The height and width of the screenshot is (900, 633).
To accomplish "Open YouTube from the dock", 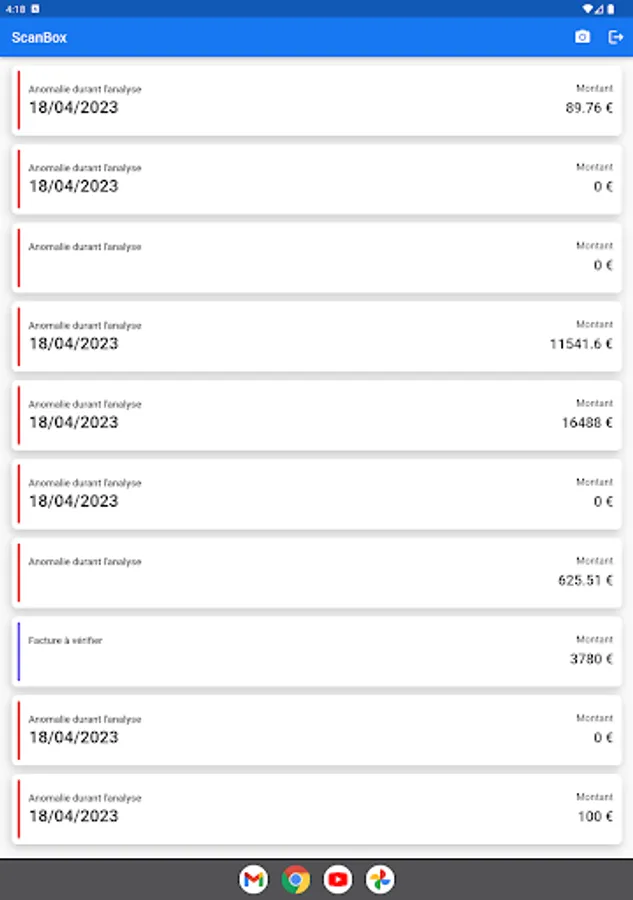I will tap(338, 879).
